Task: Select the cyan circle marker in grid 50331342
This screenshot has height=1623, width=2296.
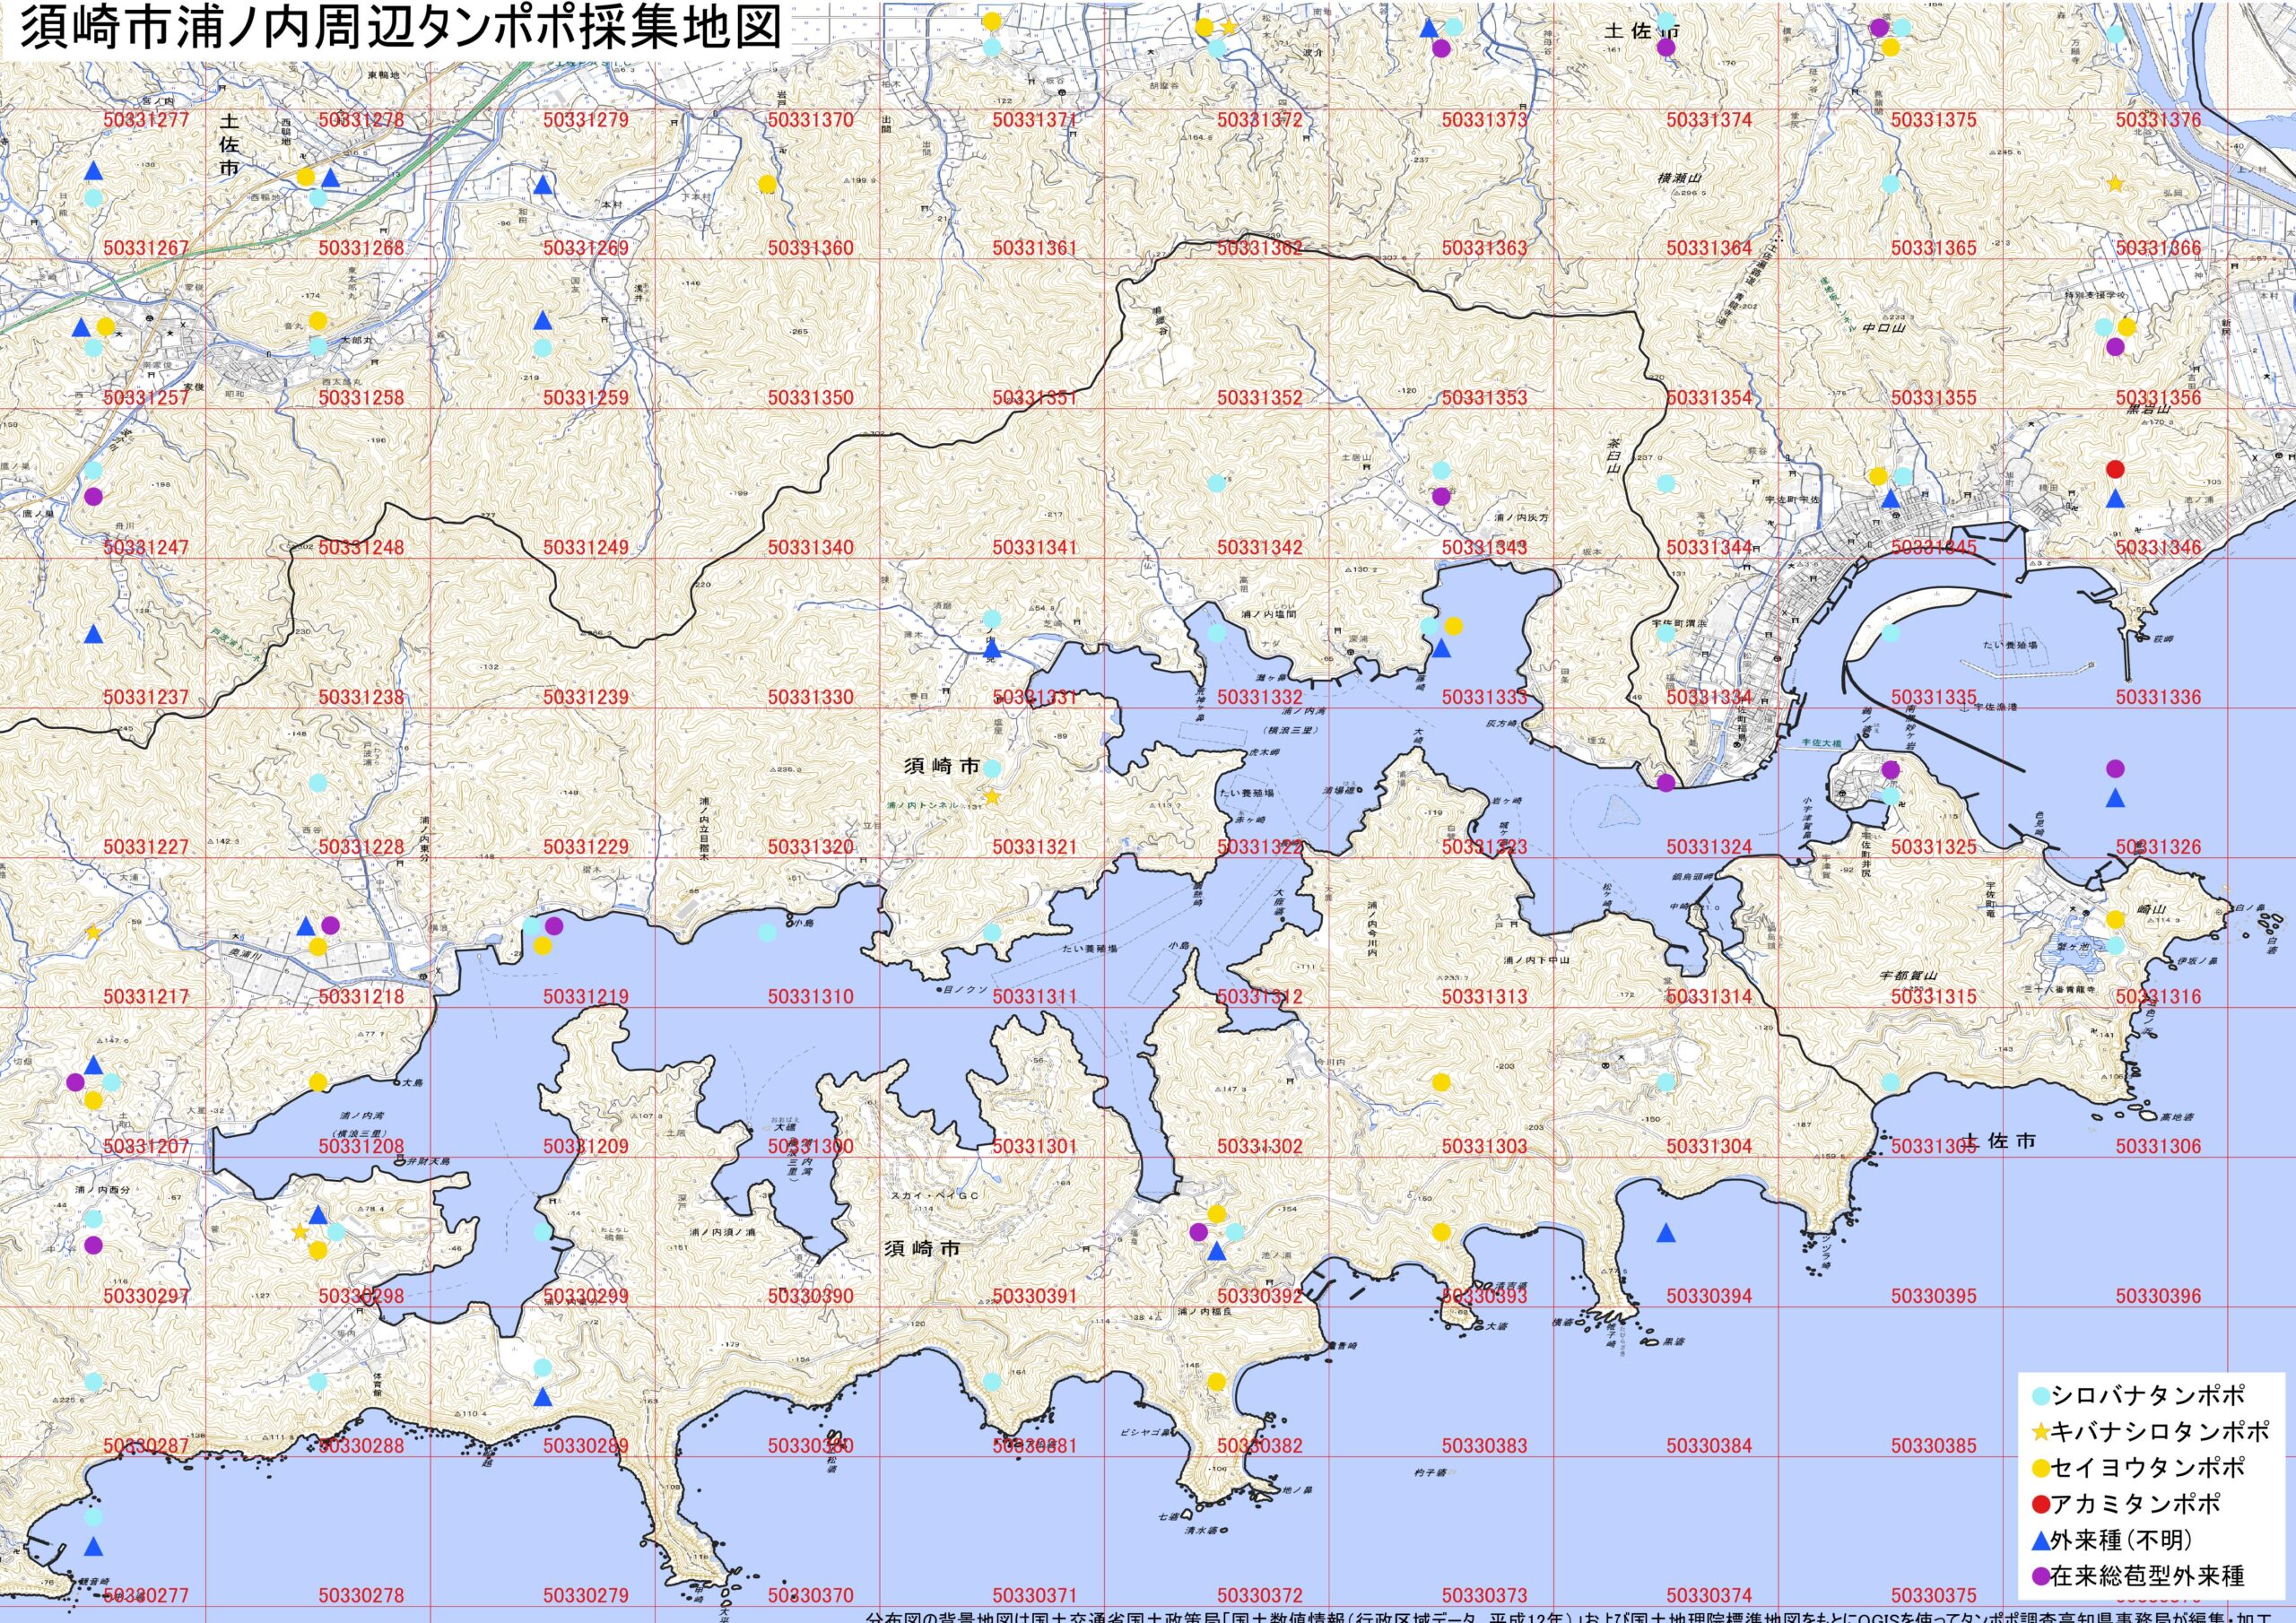Action: (1216, 483)
